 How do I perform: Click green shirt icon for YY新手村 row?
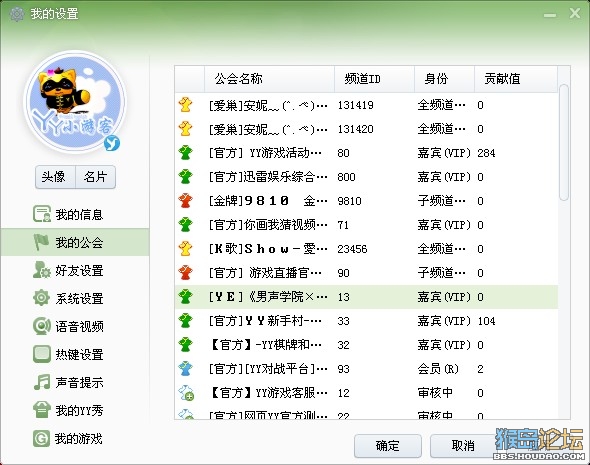(186, 321)
